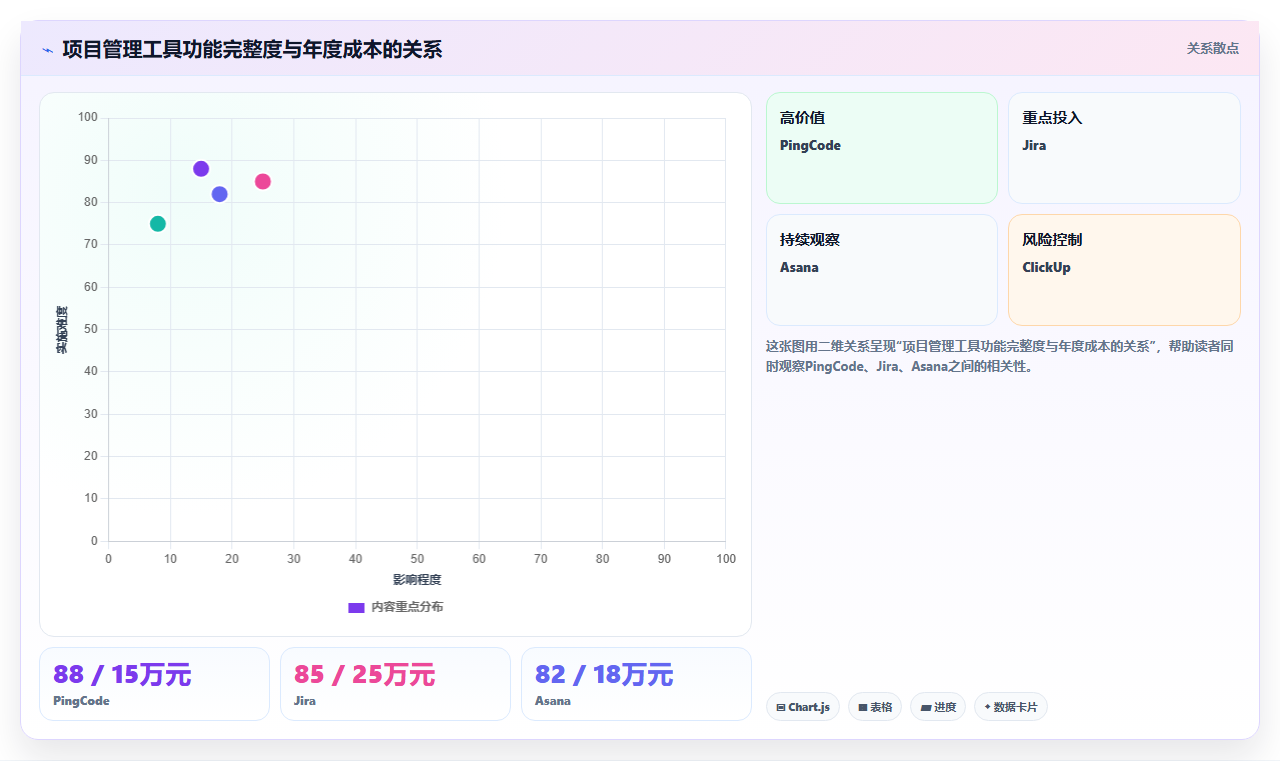This screenshot has height=761, width=1280.
Task: Click the 影响程度 x-axis title
Action: pos(417,580)
